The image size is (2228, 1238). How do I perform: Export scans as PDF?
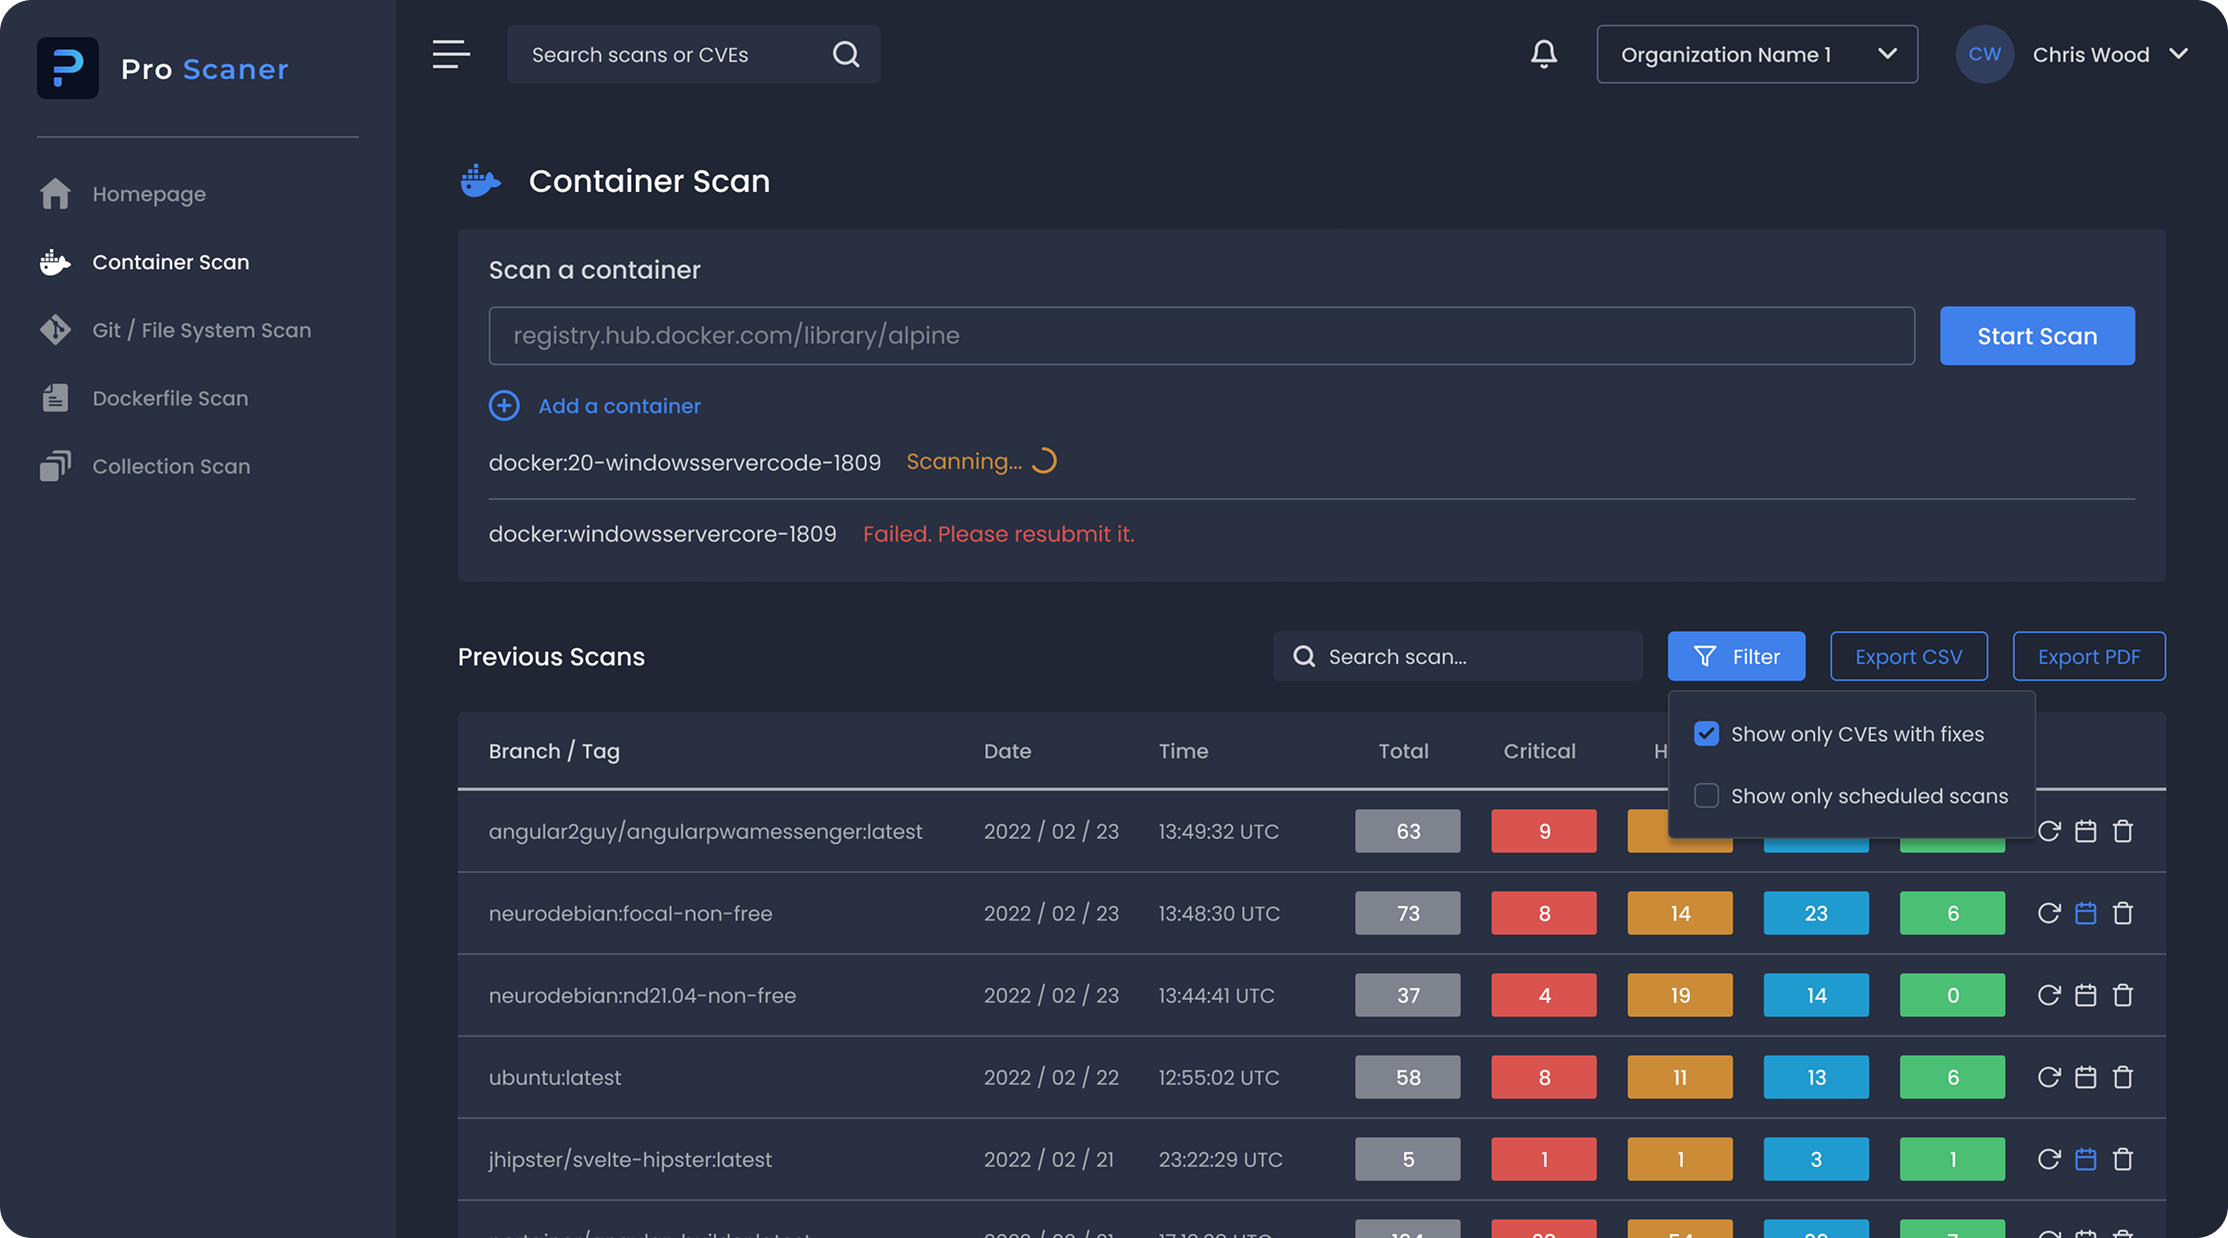click(2089, 656)
